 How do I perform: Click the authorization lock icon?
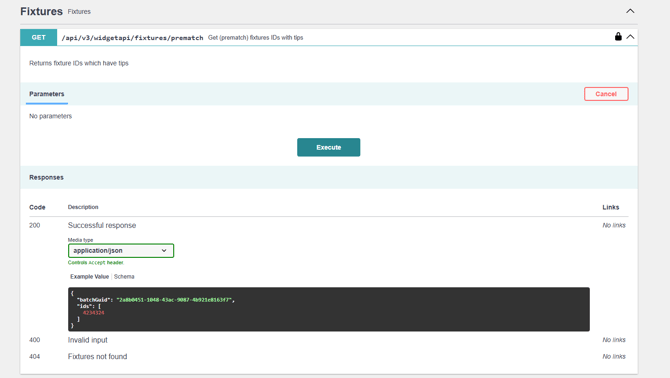pyautogui.click(x=618, y=37)
